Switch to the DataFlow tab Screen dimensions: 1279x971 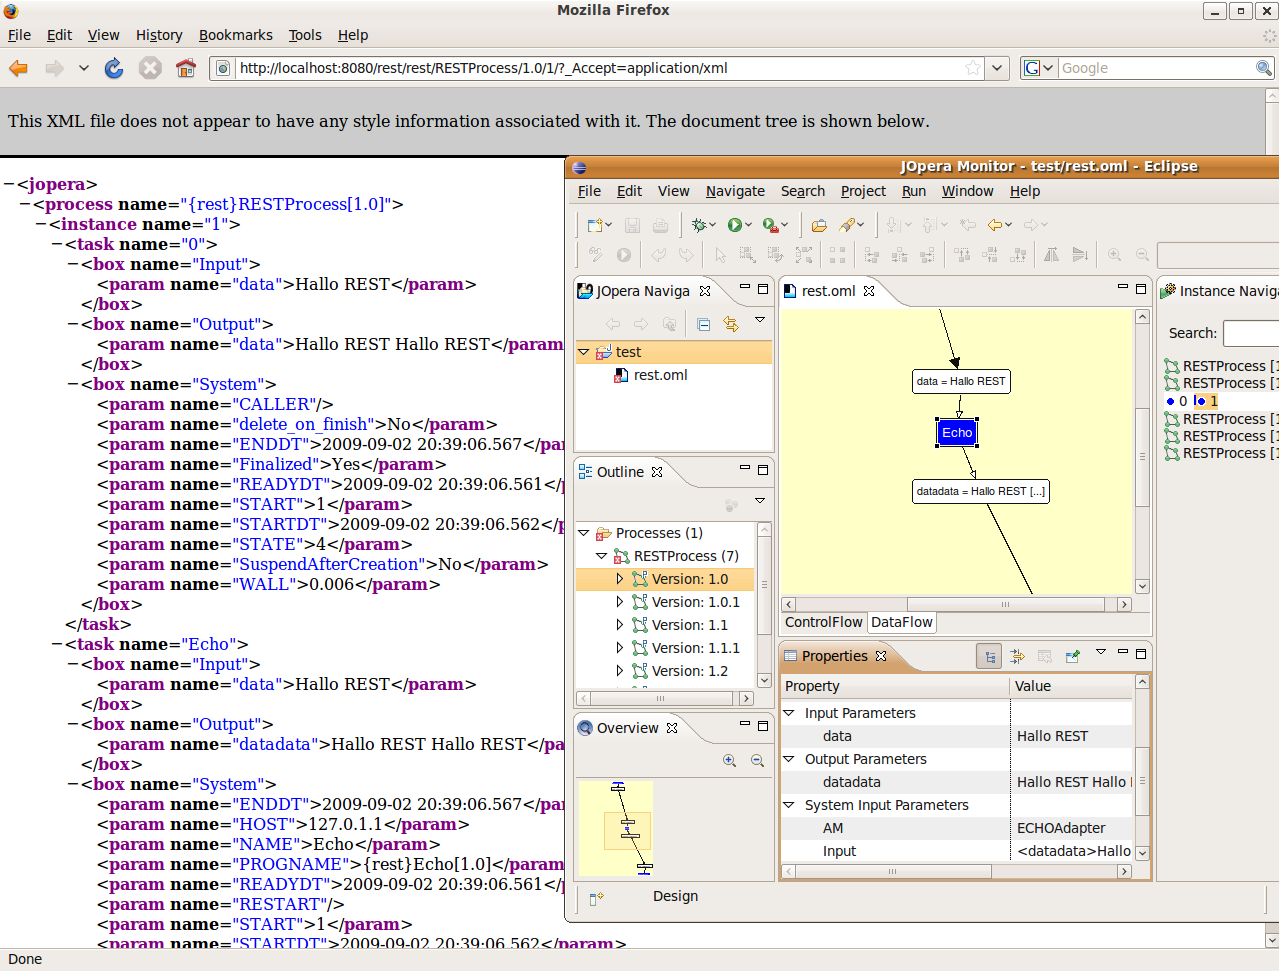902,622
